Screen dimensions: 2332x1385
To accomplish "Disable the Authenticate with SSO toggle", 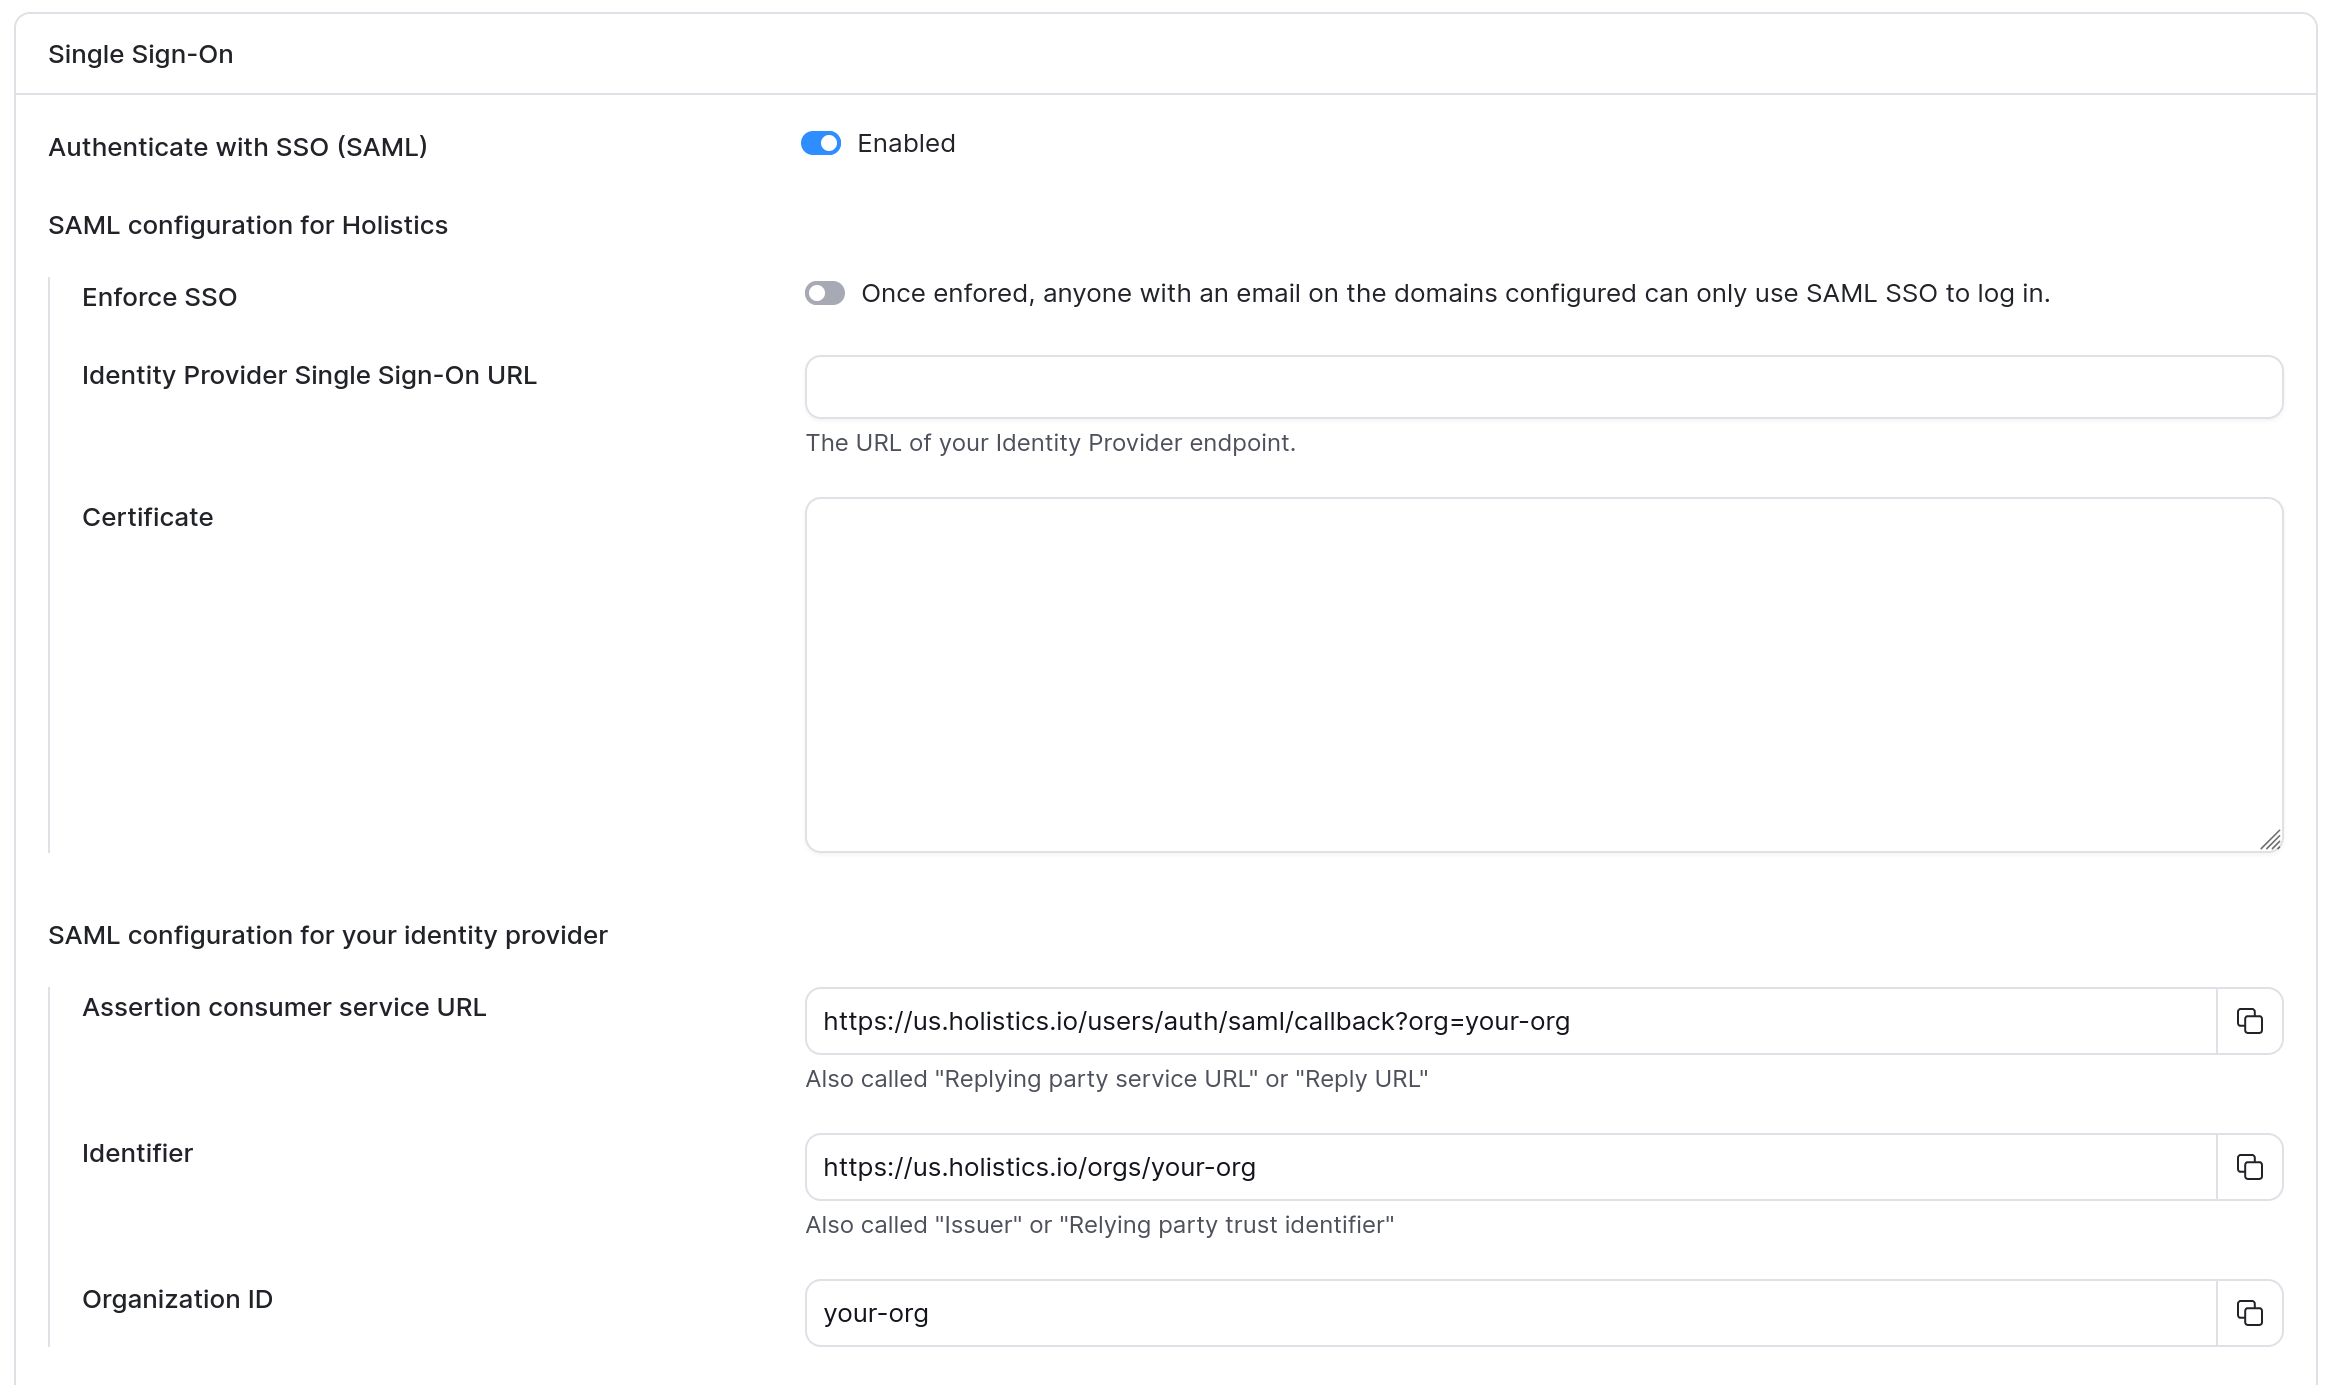I will tap(821, 143).
